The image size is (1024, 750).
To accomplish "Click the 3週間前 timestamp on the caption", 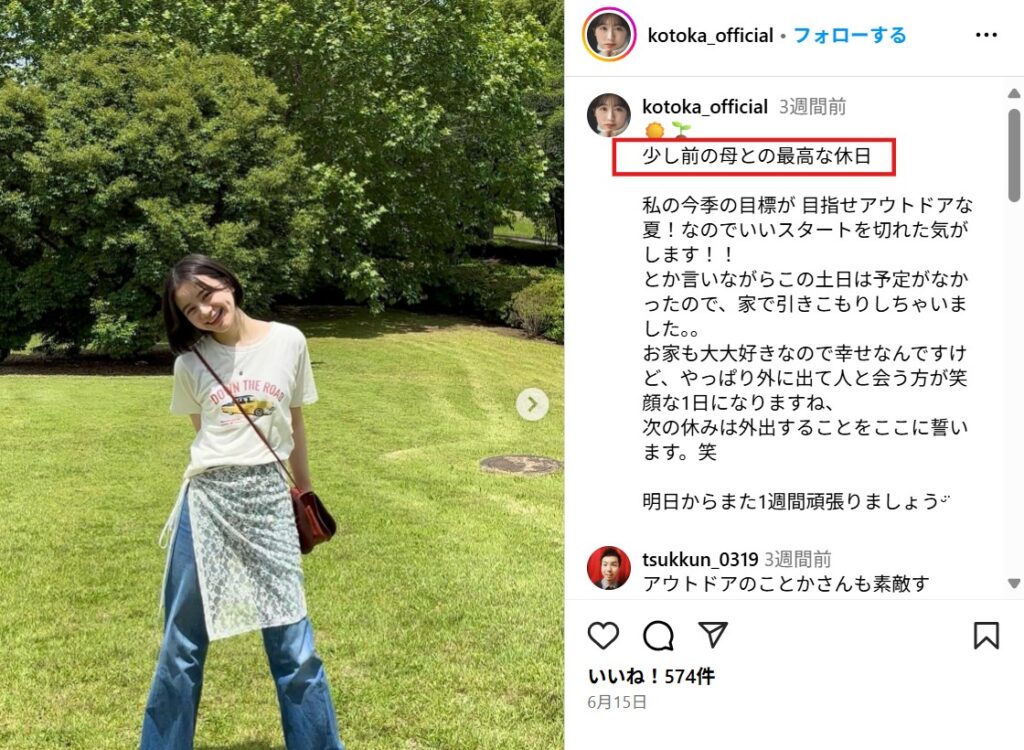I will 812,106.
